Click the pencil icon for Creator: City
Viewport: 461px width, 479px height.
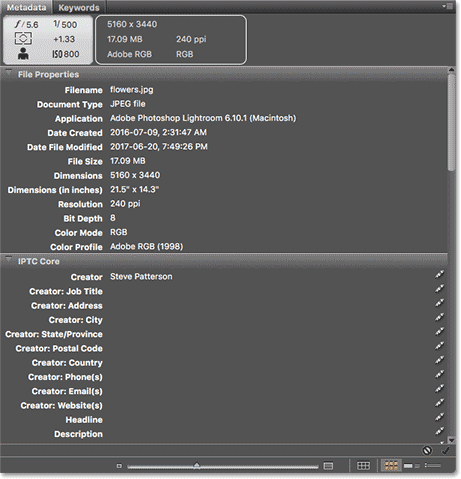click(439, 317)
